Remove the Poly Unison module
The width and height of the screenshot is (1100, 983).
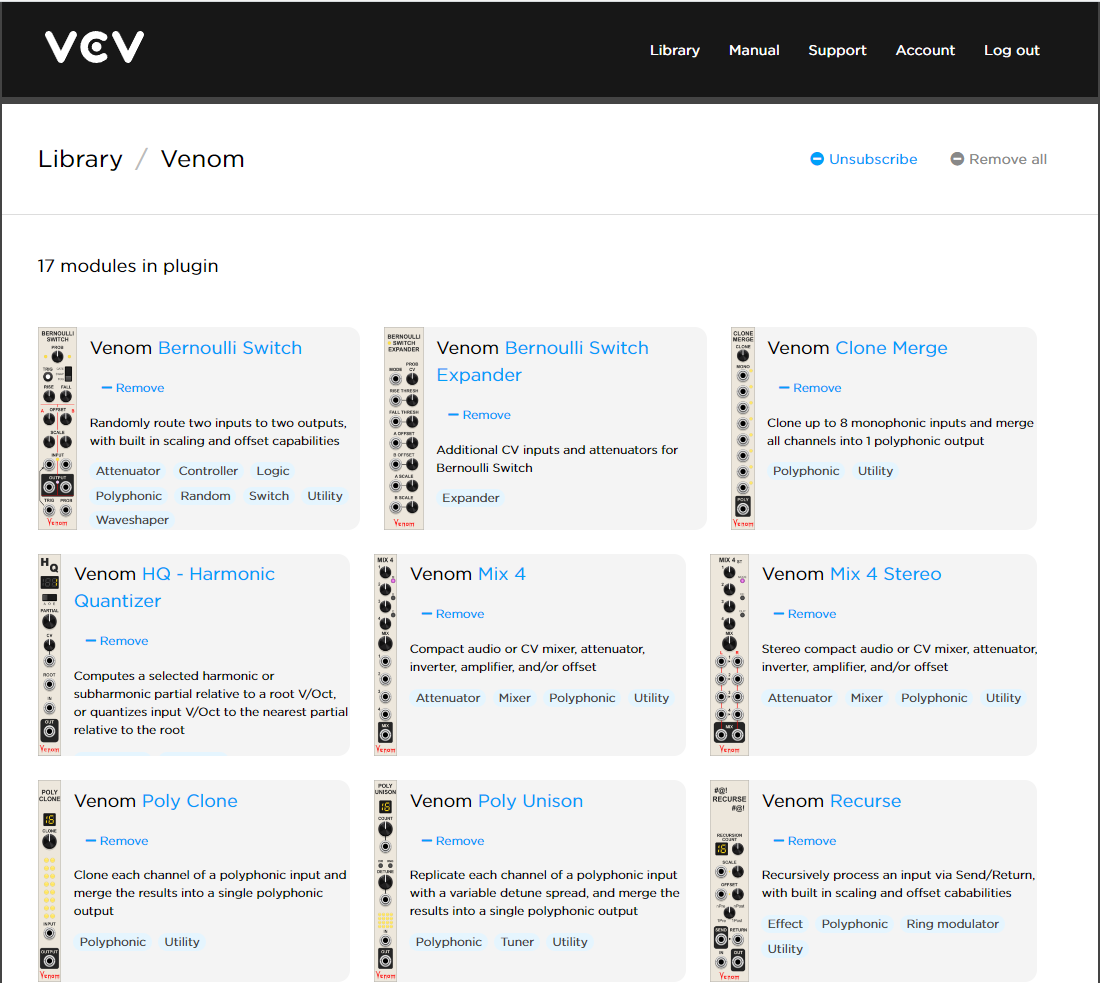tap(452, 841)
